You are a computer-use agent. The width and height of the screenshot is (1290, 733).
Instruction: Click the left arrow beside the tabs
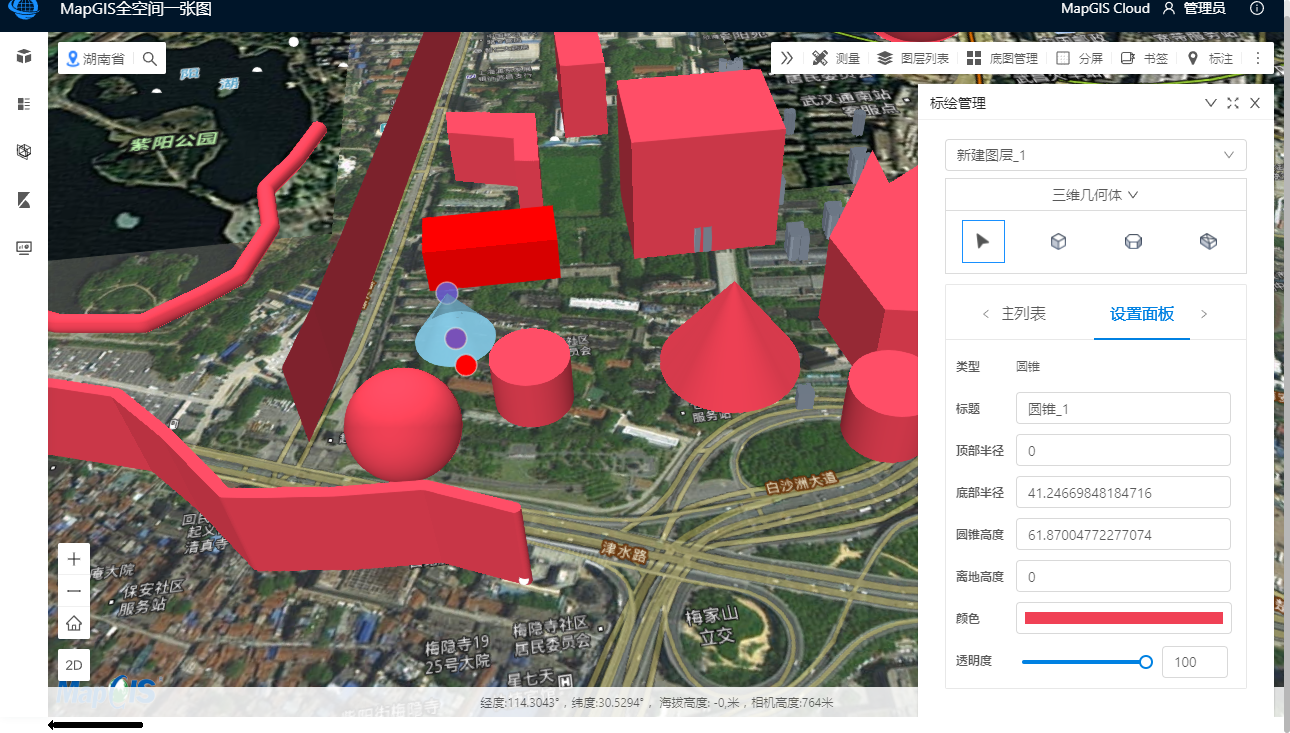tap(985, 314)
